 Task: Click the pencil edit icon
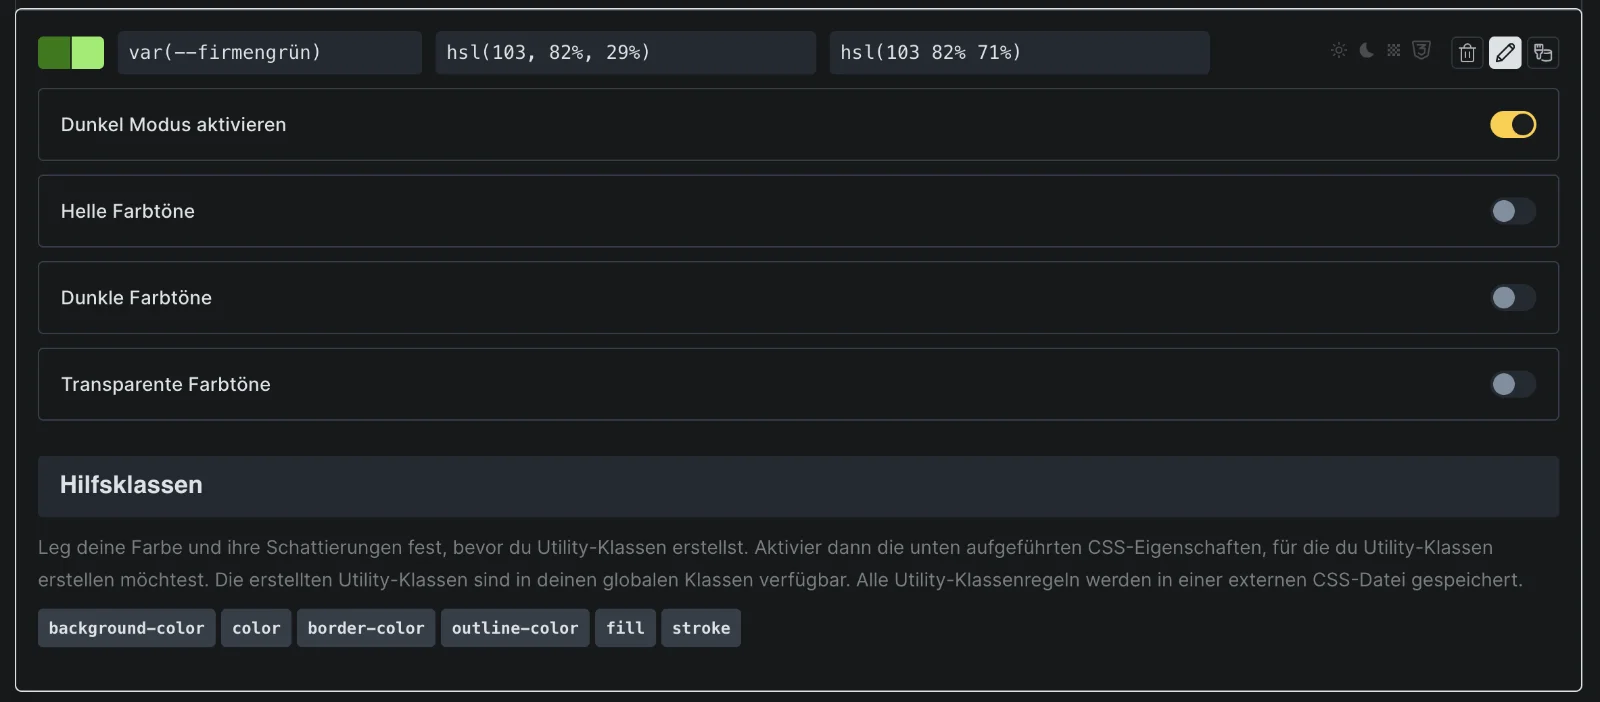1505,53
